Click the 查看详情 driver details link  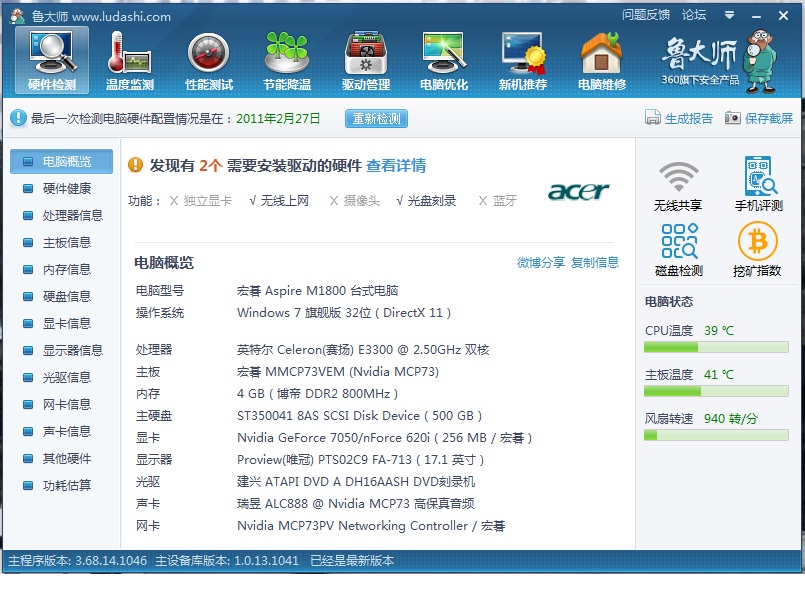[x=396, y=166]
